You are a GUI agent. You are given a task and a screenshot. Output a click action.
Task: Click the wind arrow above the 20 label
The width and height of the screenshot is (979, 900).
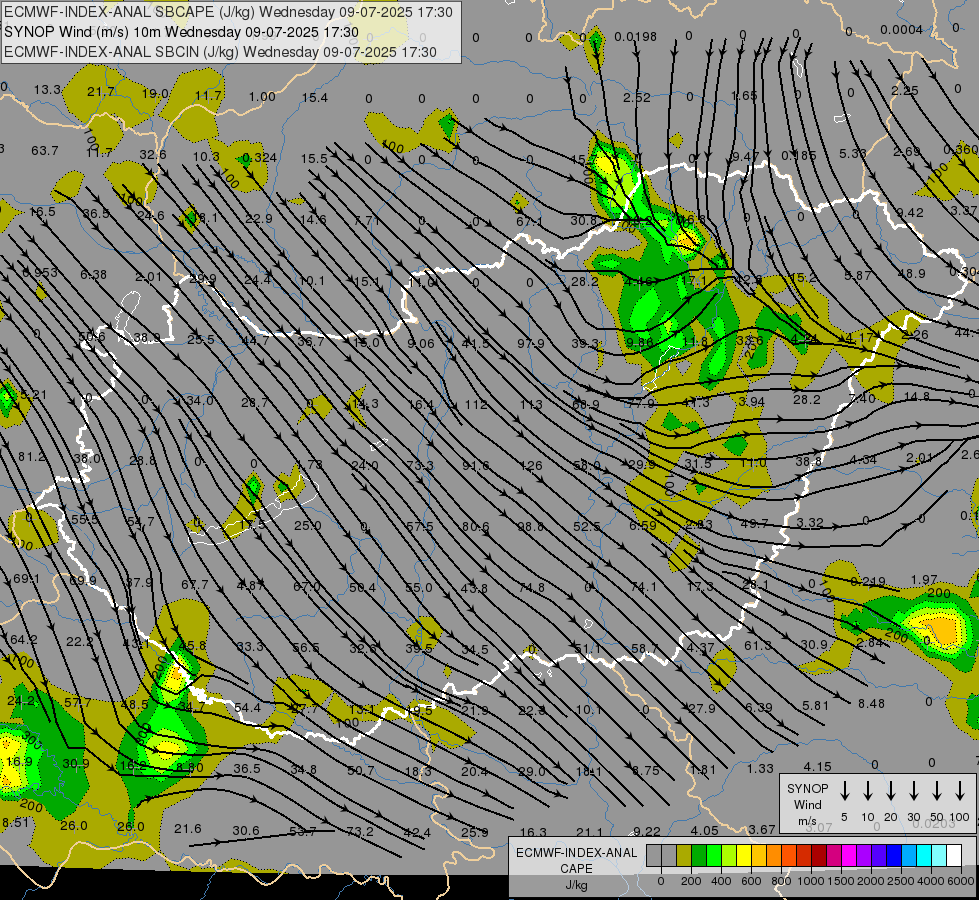tap(890, 791)
